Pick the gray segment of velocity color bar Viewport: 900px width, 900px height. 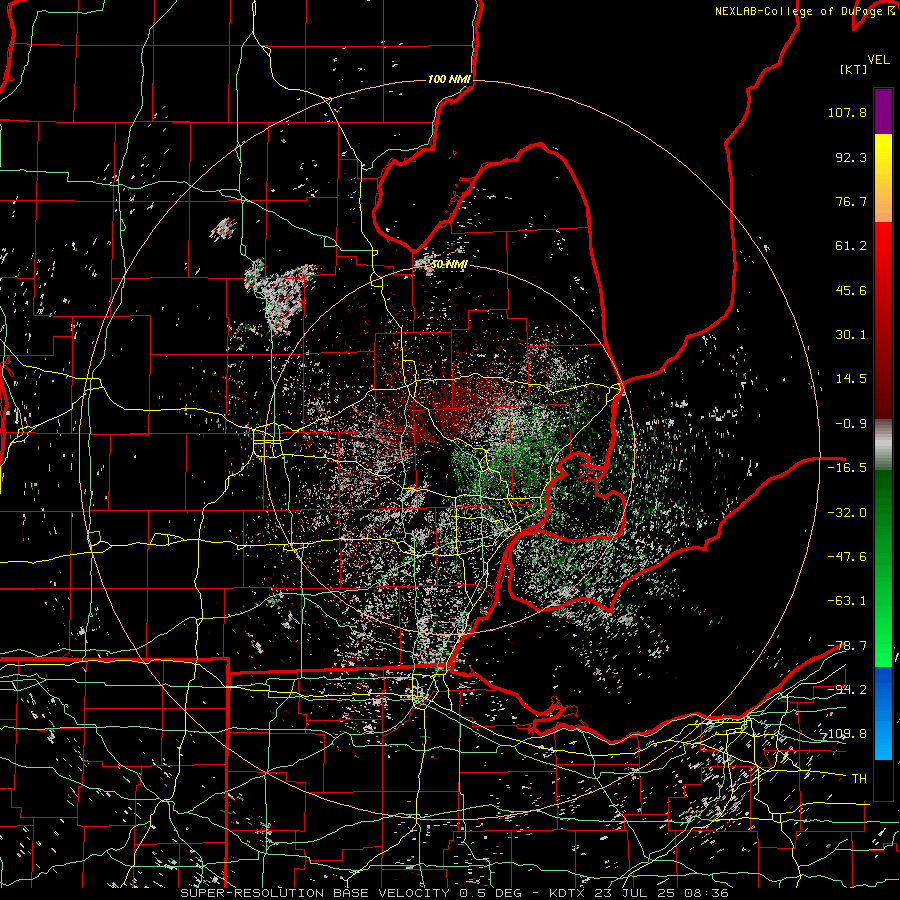[x=883, y=445]
